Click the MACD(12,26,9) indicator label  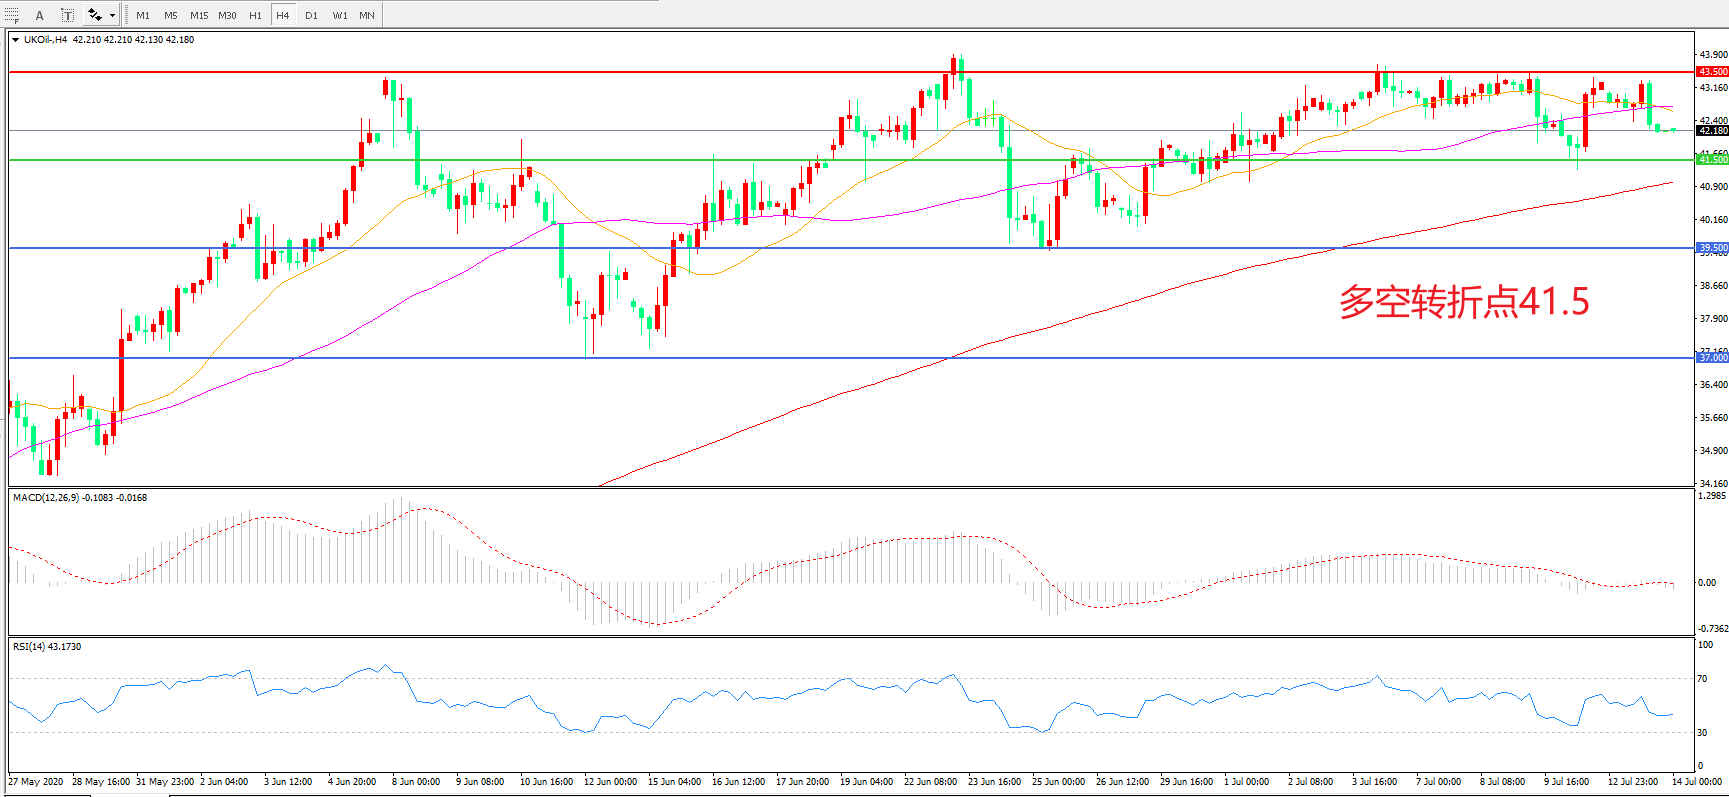click(80, 497)
